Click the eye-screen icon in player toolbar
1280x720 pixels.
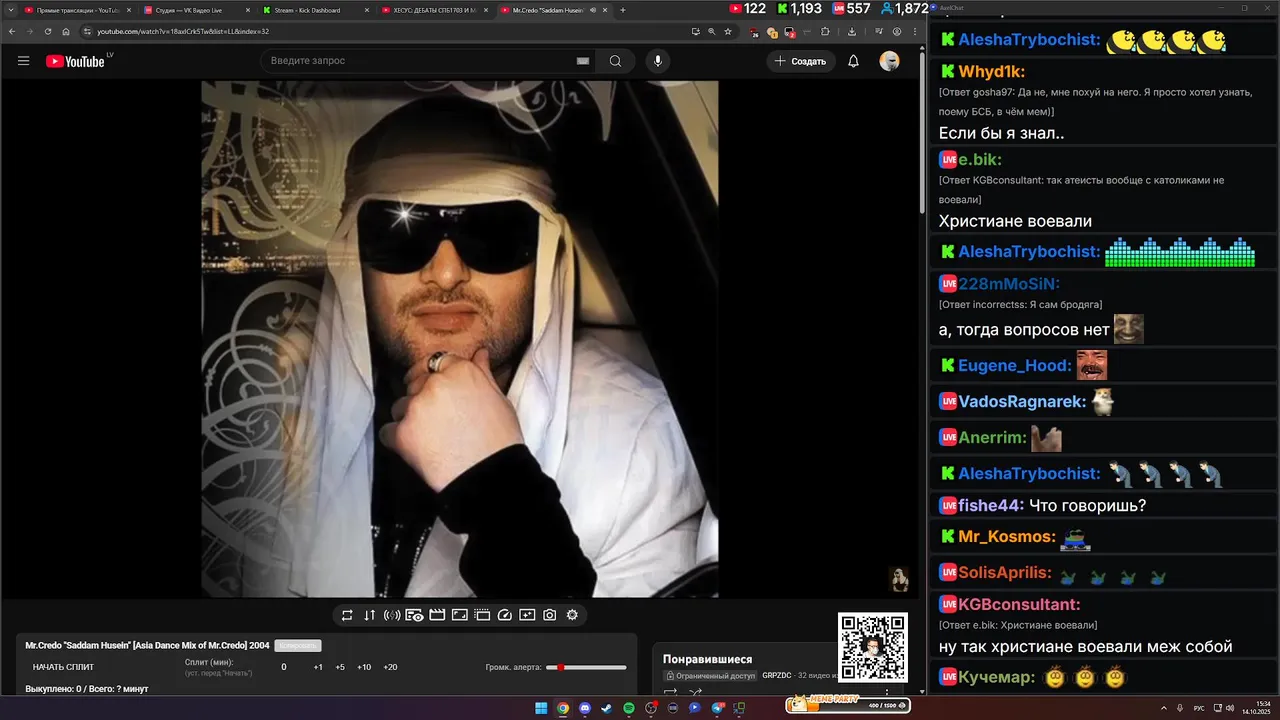coord(414,615)
